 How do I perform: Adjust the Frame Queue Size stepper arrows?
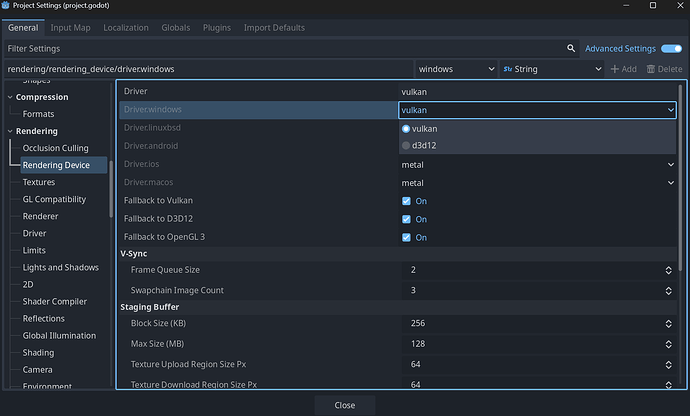(x=668, y=271)
